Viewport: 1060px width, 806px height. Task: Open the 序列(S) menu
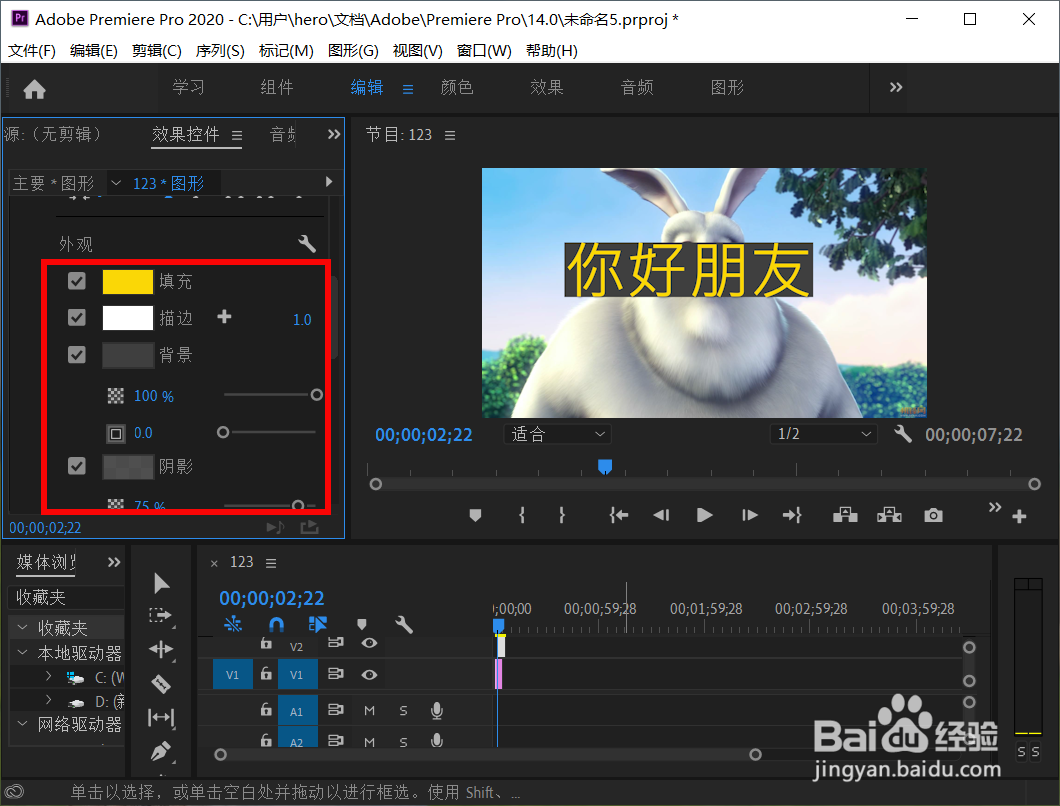(220, 51)
